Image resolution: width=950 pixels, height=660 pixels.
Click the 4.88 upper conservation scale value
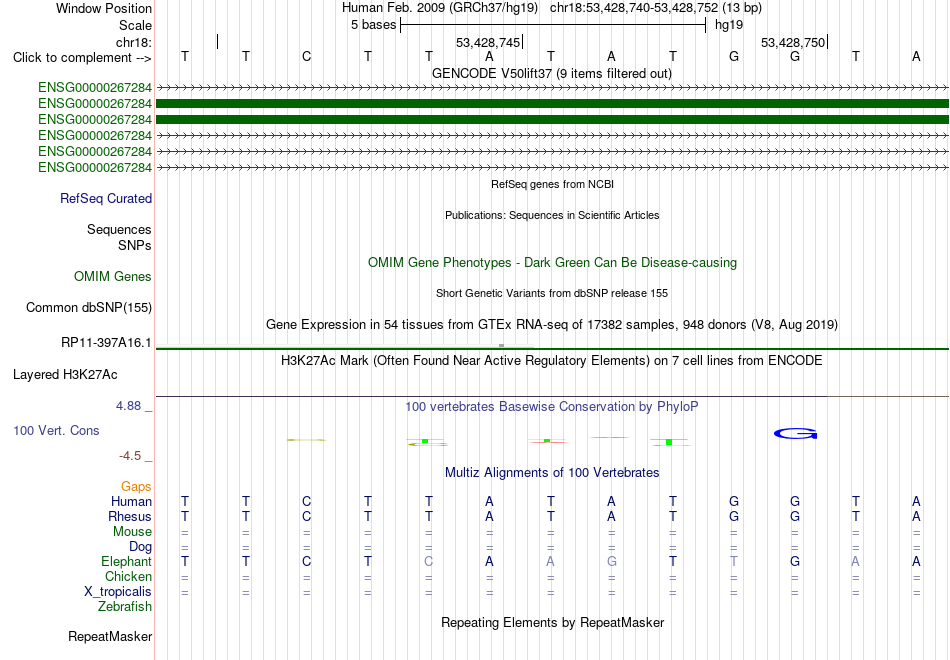[128, 406]
